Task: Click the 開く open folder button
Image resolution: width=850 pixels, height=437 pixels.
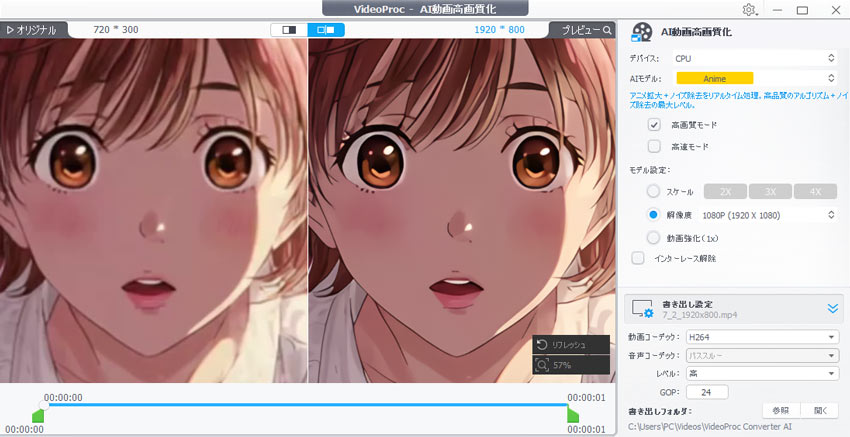Action: click(820, 410)
